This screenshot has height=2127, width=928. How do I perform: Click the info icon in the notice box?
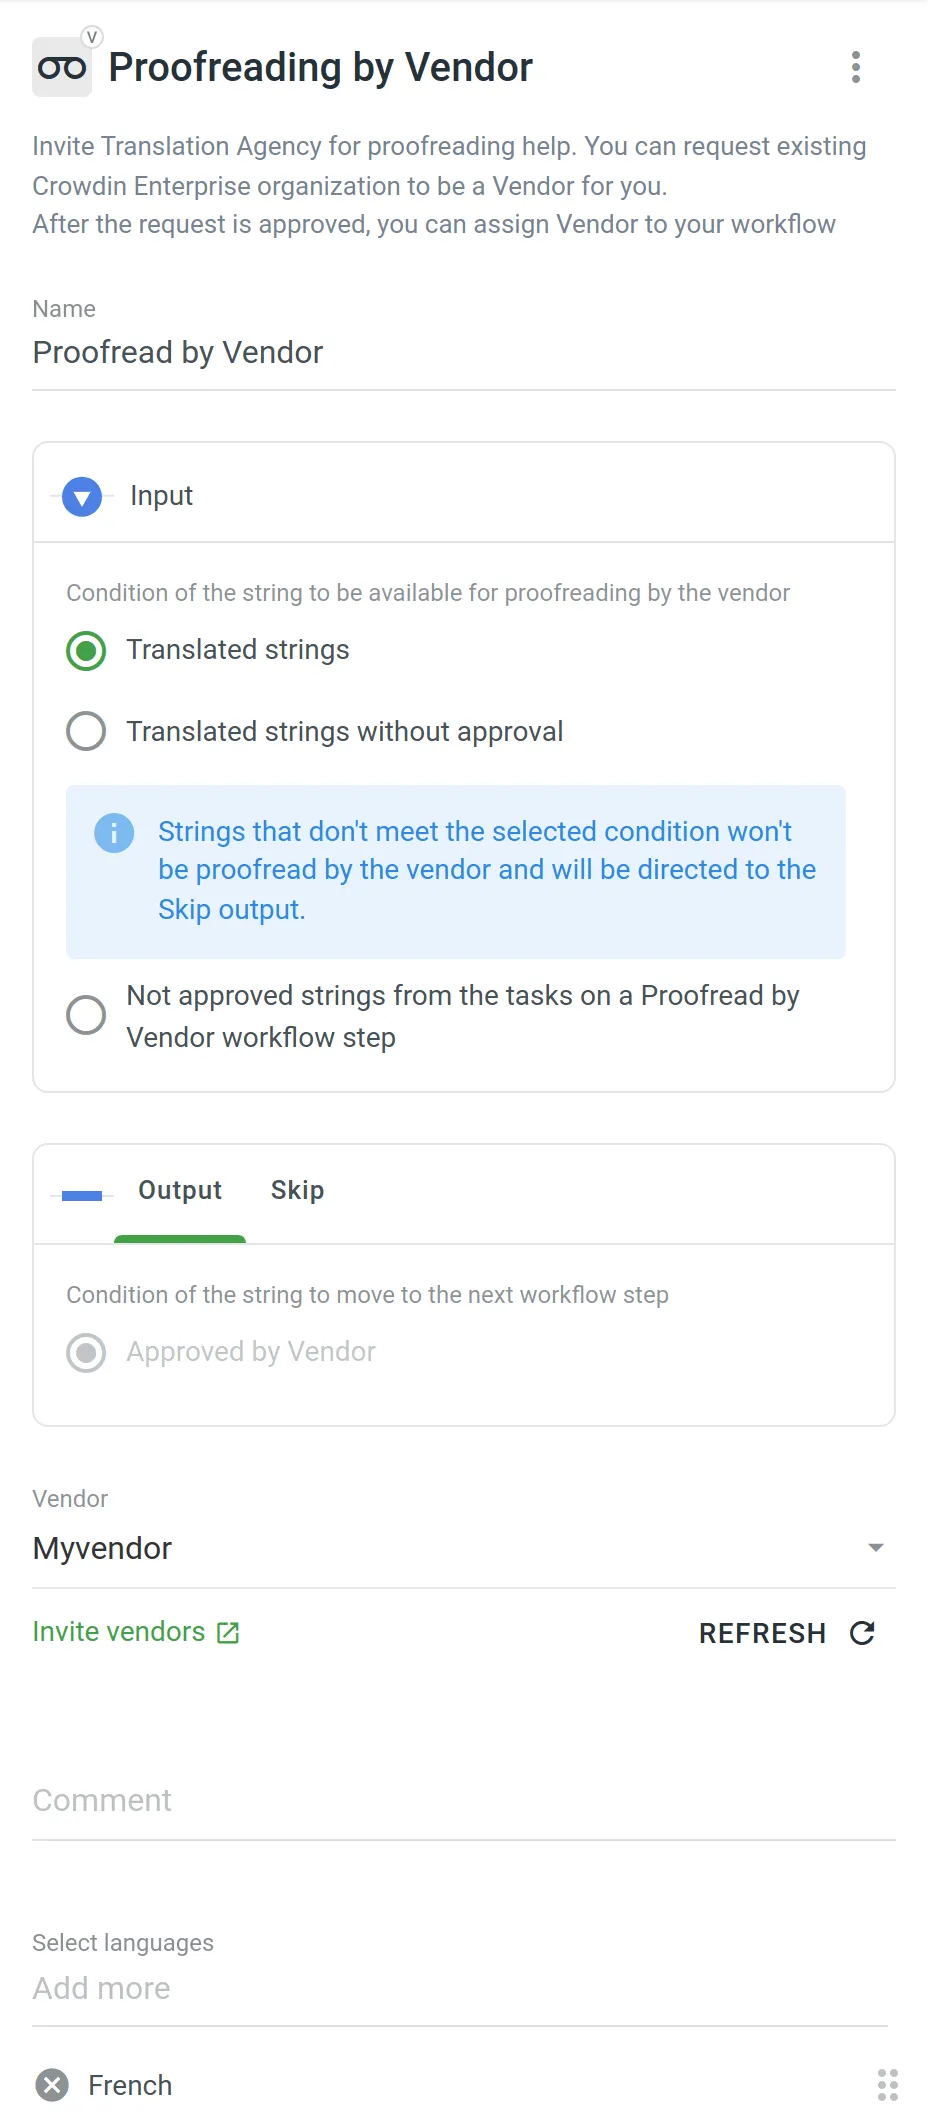pyautogui.click(x=113, y=832)
